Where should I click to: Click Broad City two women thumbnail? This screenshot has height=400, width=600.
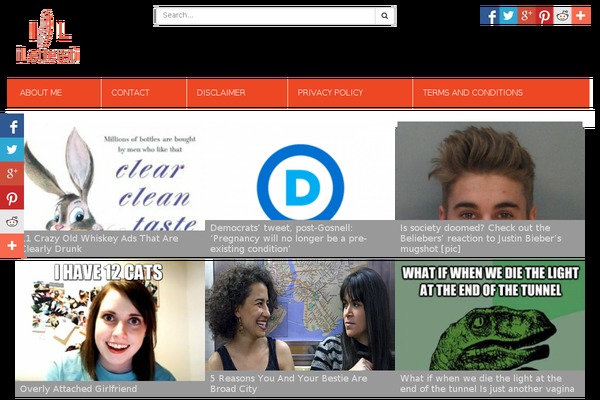300,315
